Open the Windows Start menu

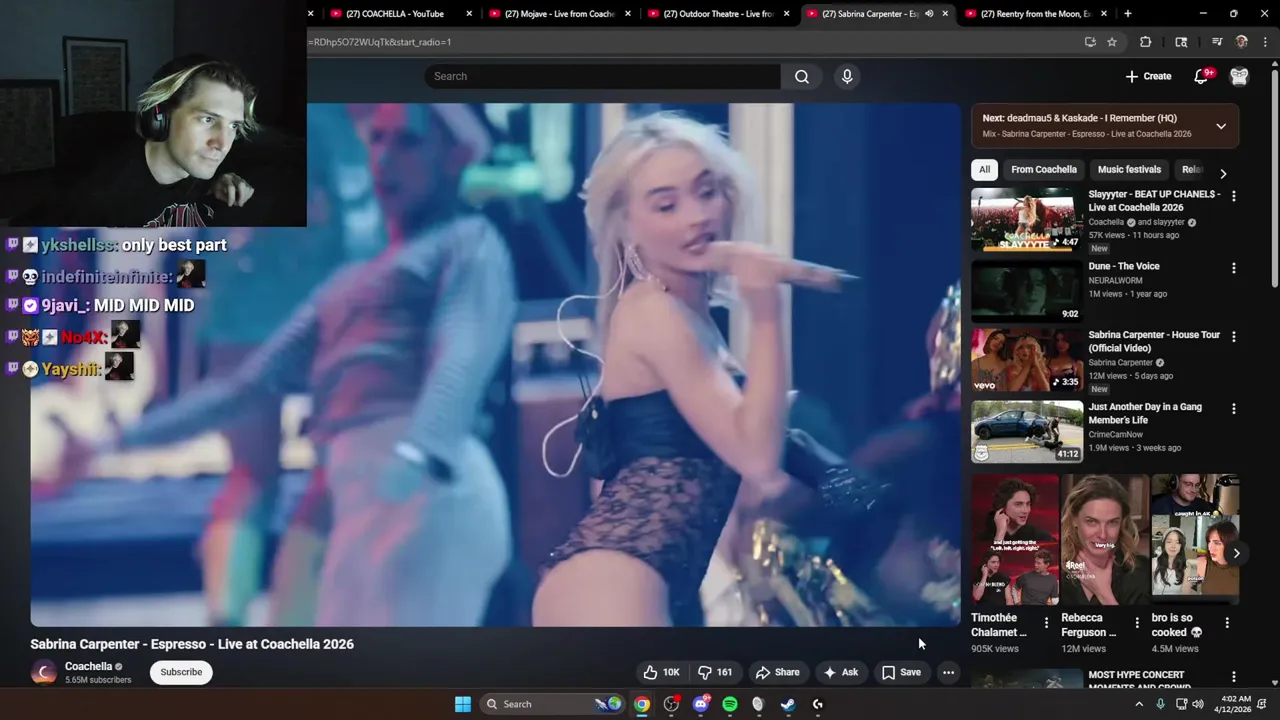[463, 704]
